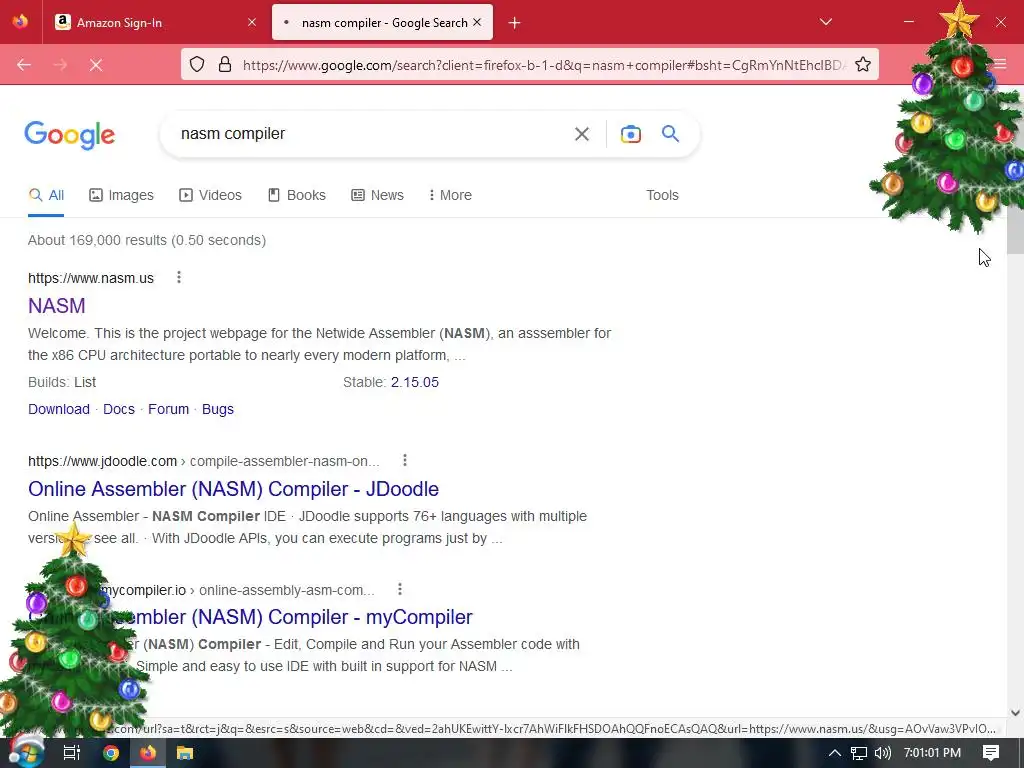The width and height of the screenshot is (1024, 768).
Task: Click the Google logo
Action: 70,135
